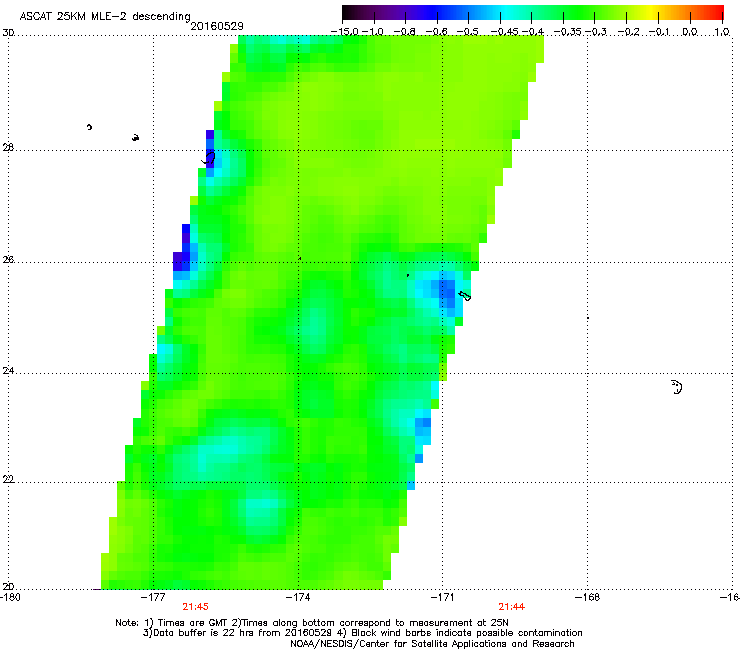This screenshot has width=740, height=650.
Task: Click the longitude label '-171'
Action: coord(442,597)
